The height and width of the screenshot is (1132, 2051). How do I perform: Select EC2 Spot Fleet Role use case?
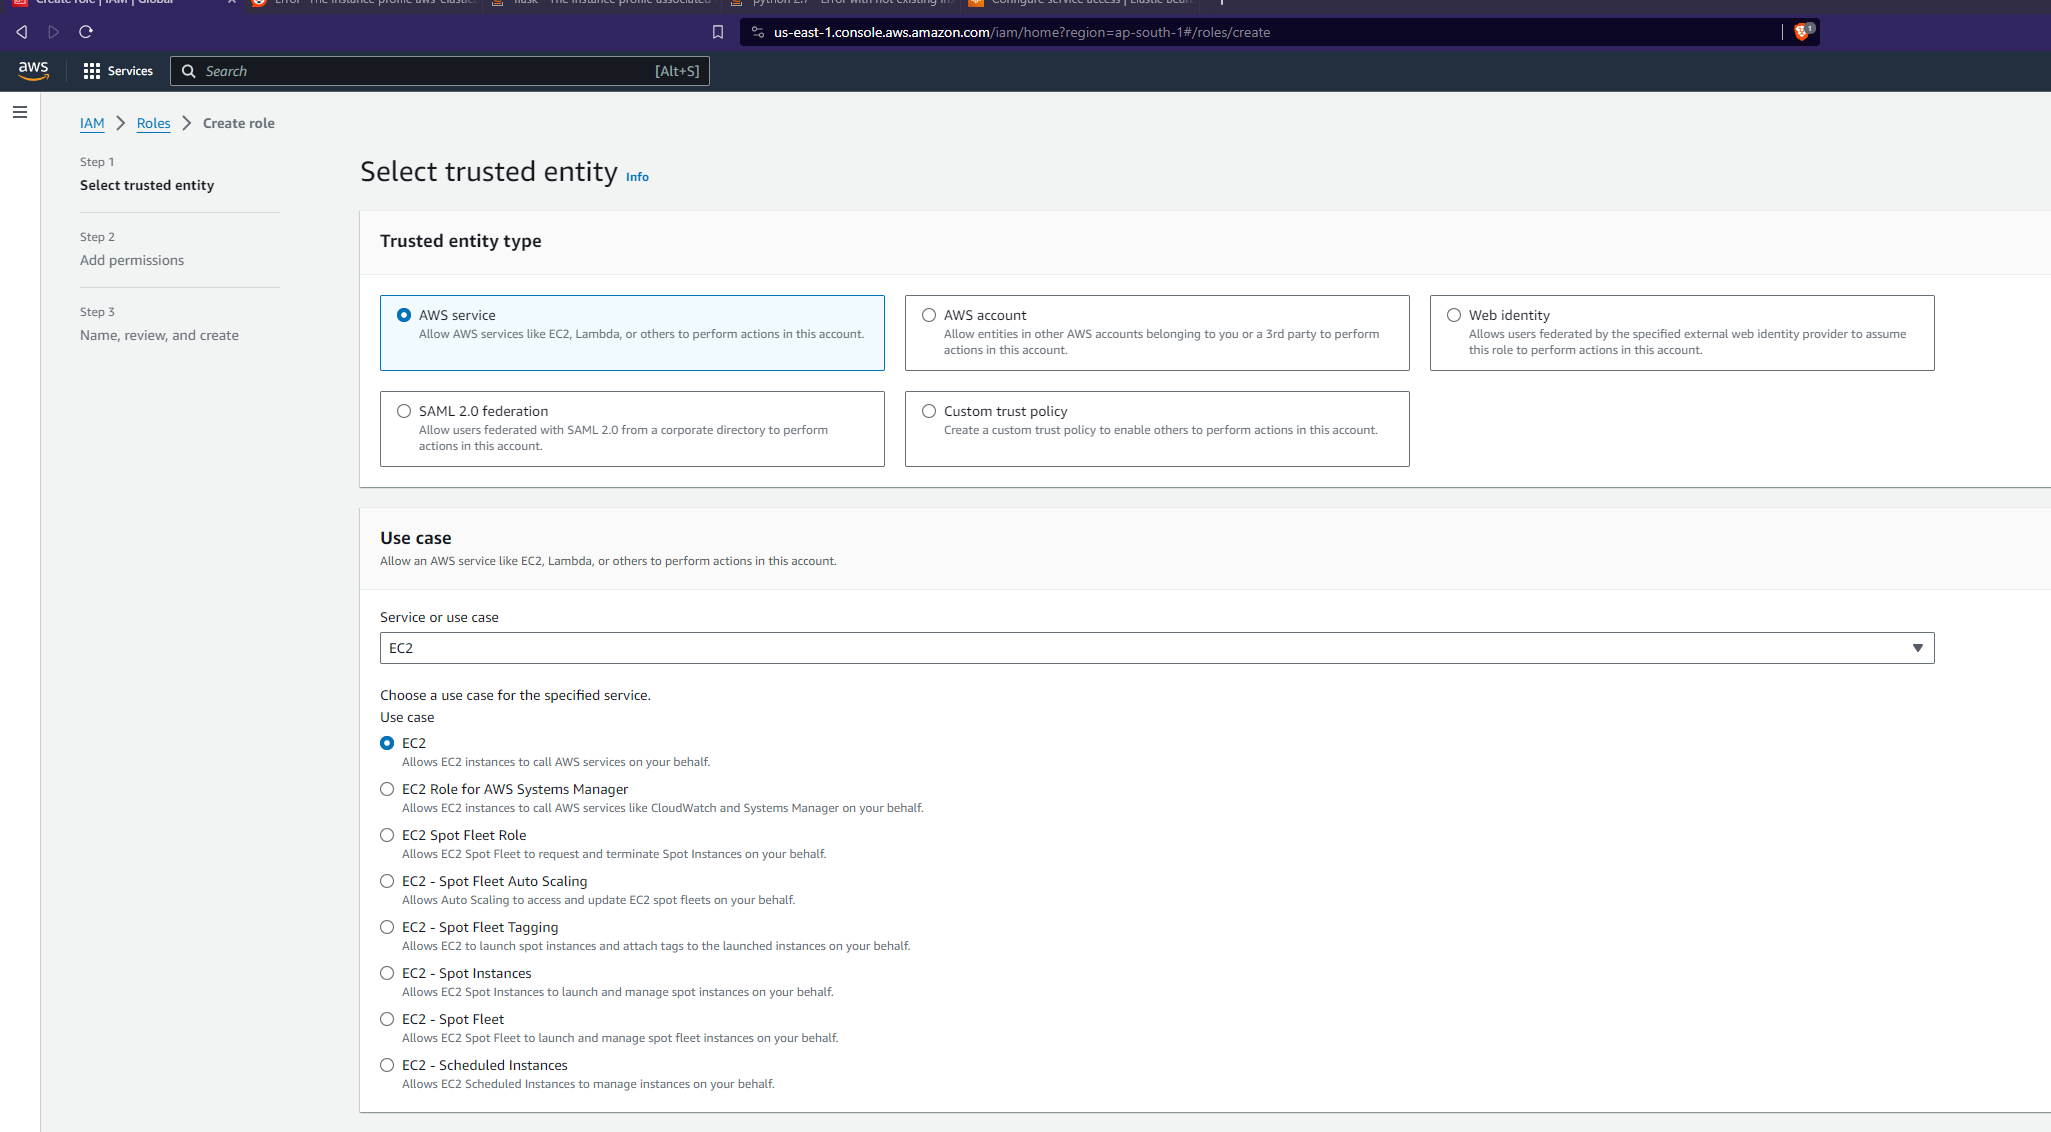pyautogui.click(x=387, y=835)
